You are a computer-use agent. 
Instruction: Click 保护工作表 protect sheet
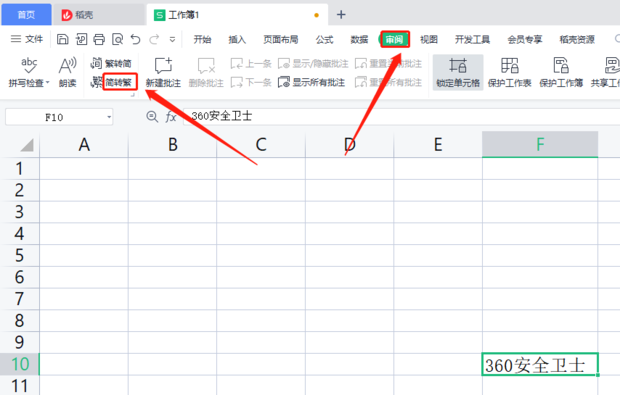509,72
